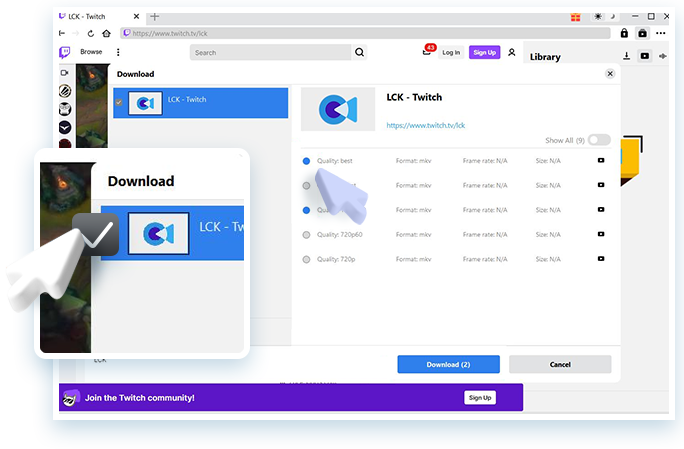This screenshot has width=684, height=449.
Task: Click the video icon on Quality: 720p row
Action: (601, 258)
